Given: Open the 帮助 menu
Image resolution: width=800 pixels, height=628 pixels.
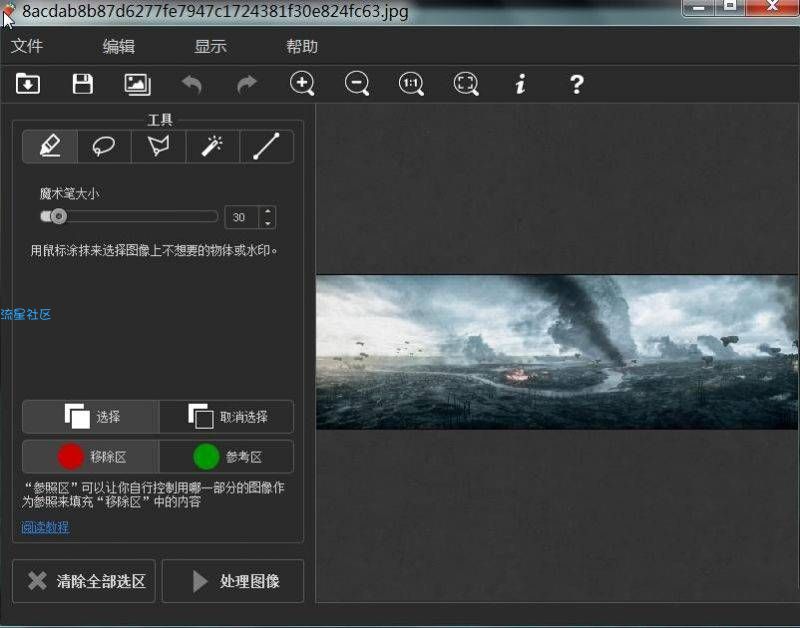Looking at the screenshot, I should coord(302,46).
